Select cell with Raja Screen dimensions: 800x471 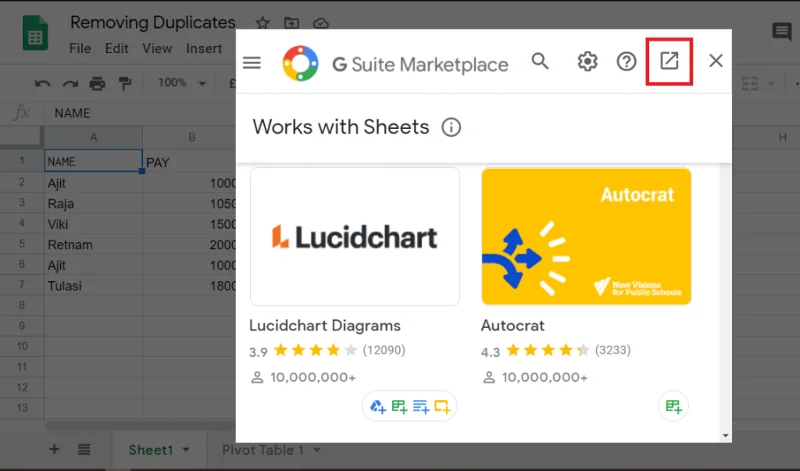click(x=93, y=204)
